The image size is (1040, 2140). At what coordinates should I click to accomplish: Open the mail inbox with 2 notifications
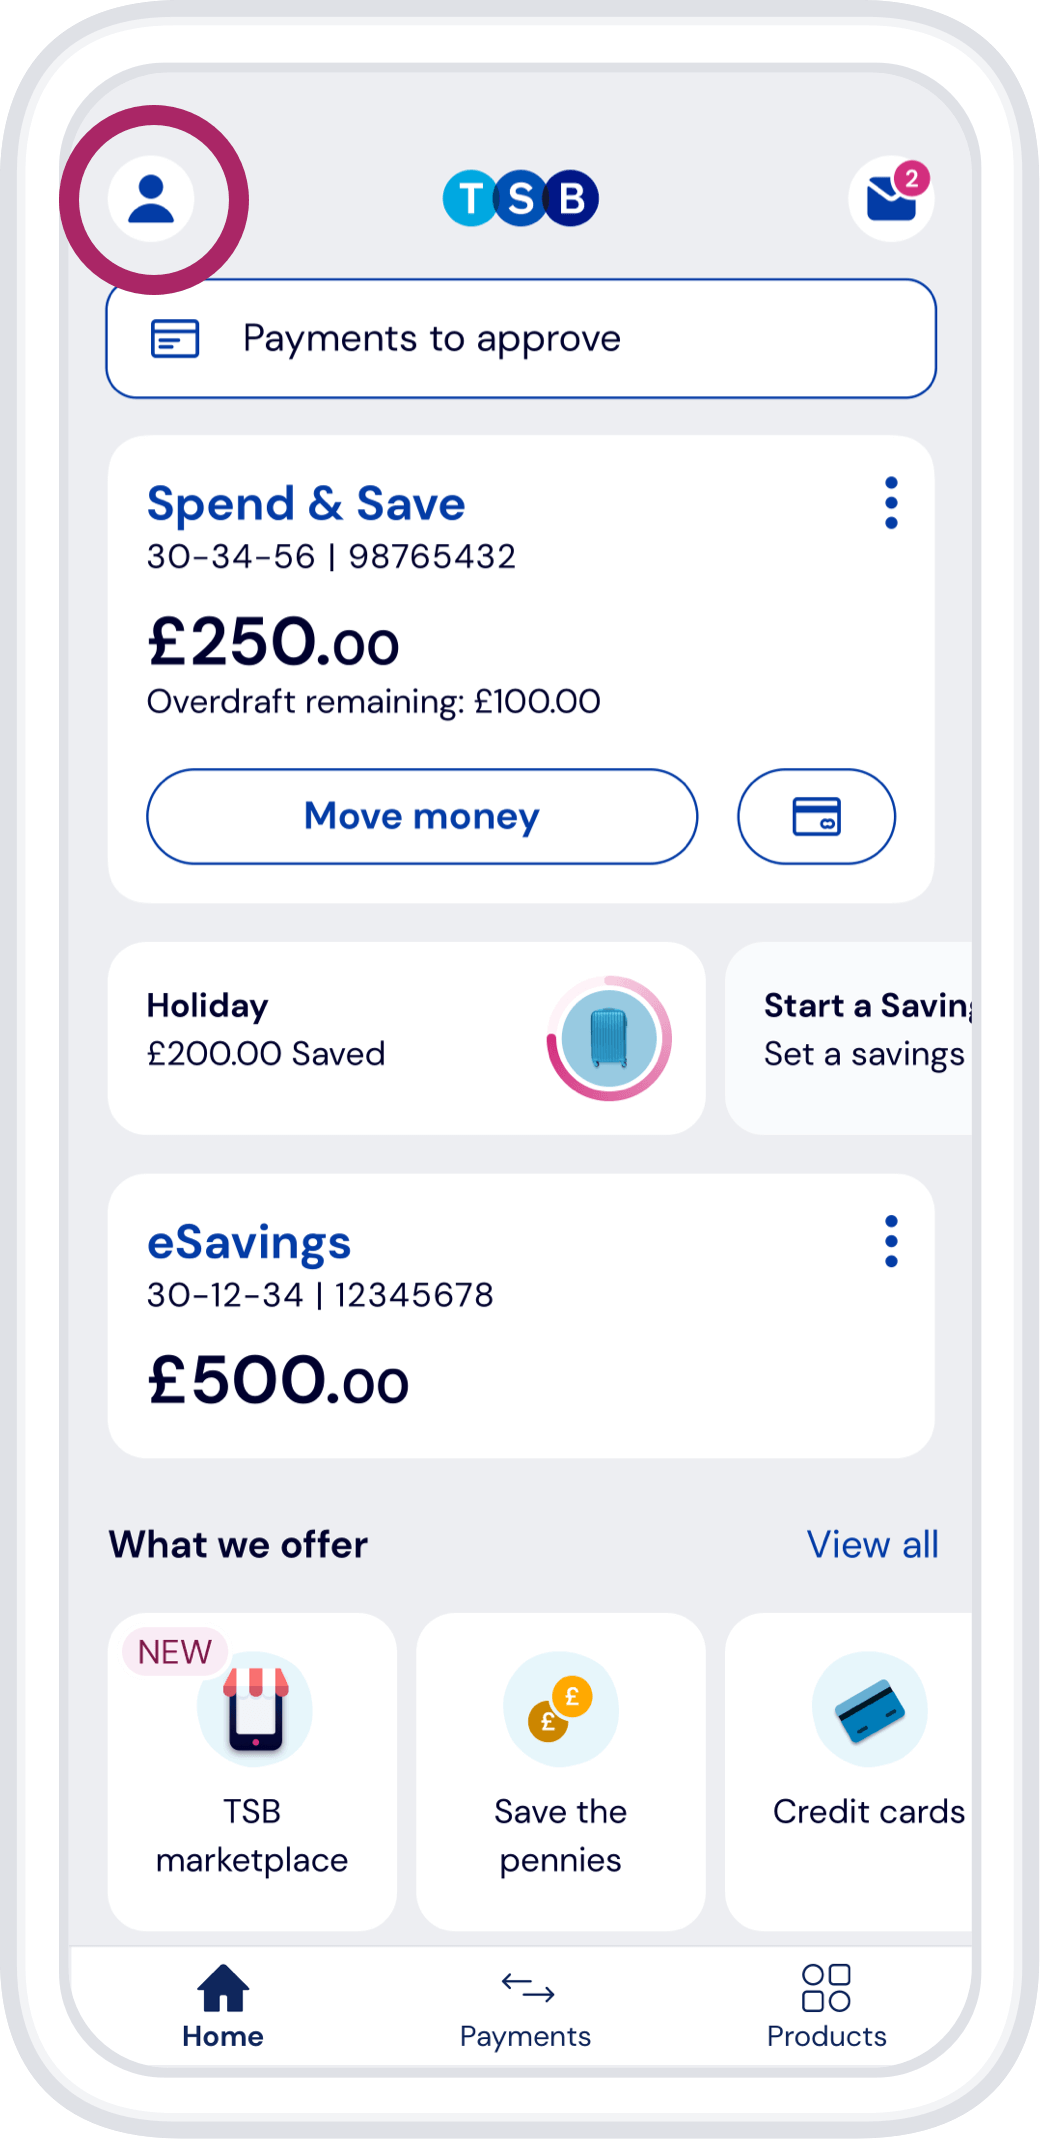pos(891,198)
